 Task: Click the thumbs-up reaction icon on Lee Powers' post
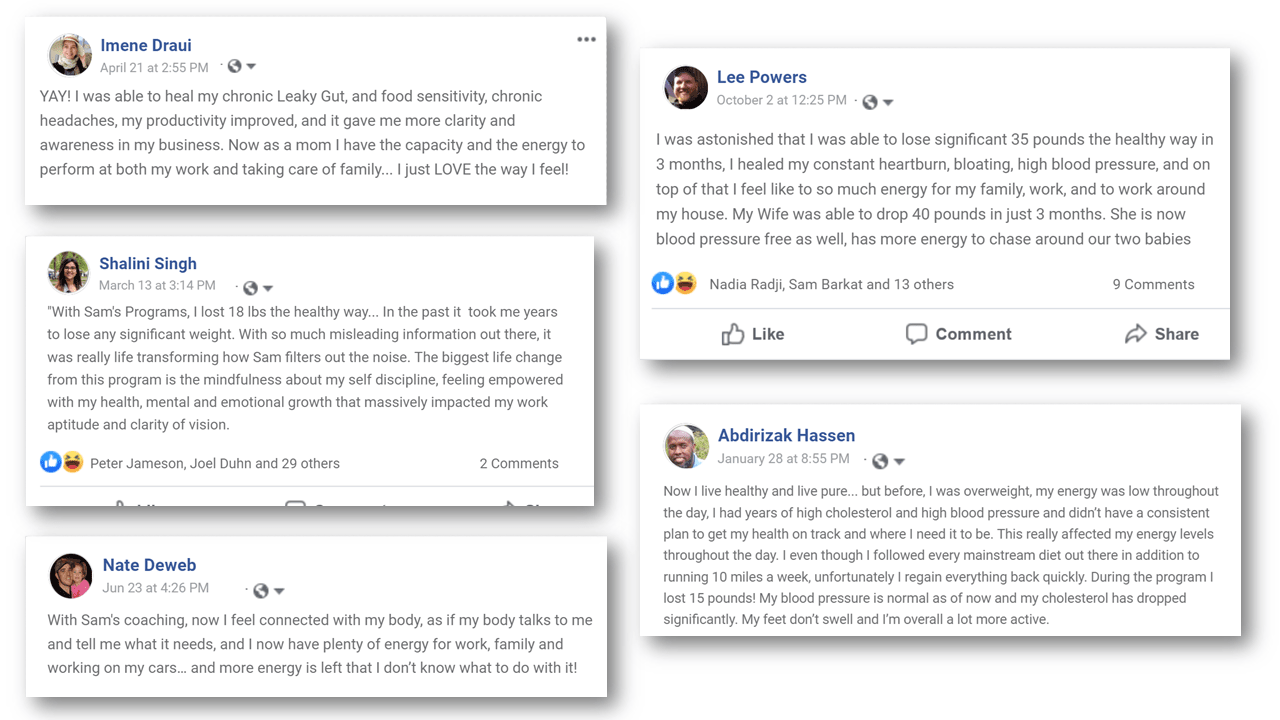point(663,283)
